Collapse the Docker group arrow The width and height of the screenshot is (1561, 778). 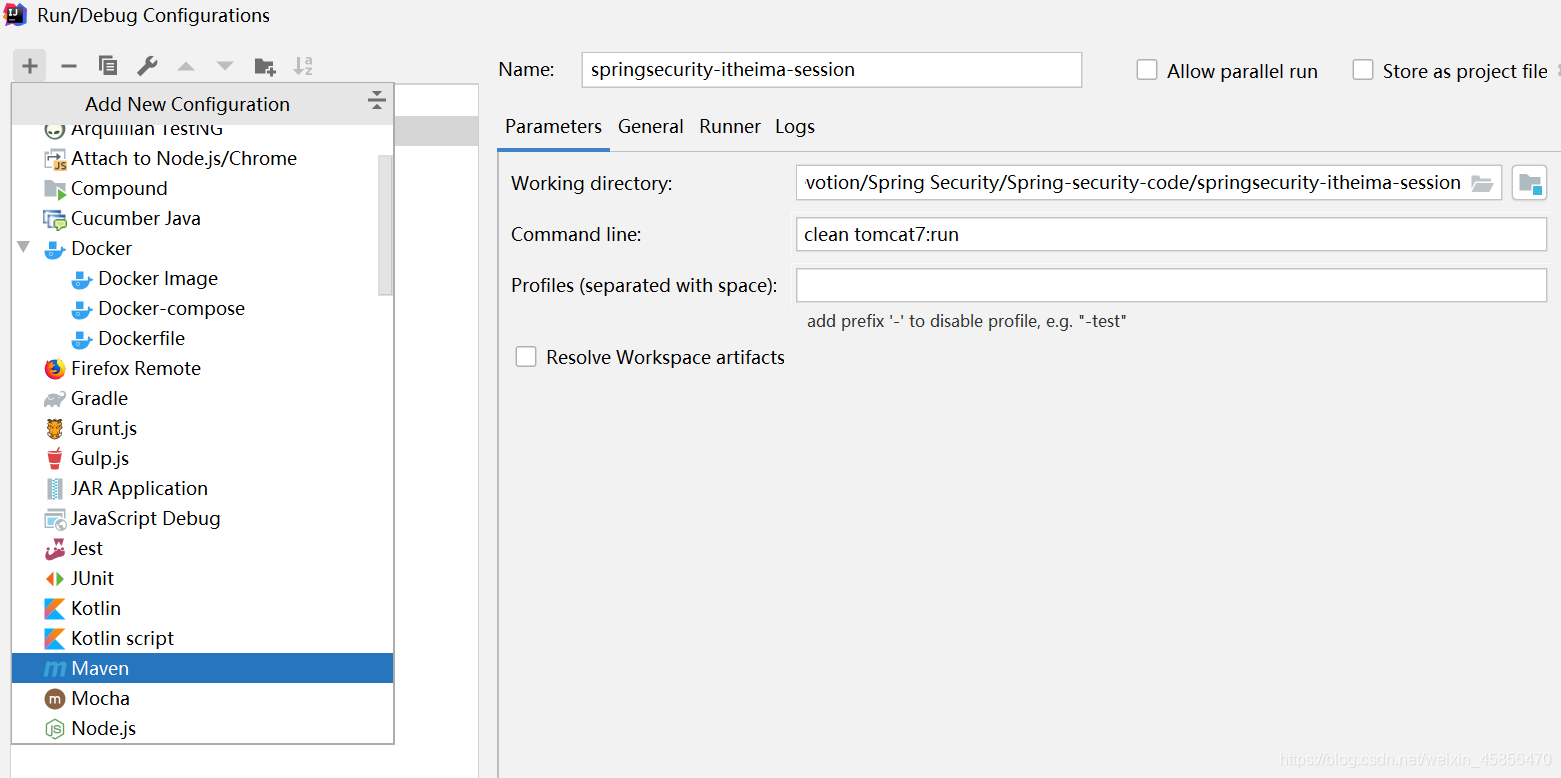coord(24,247)
